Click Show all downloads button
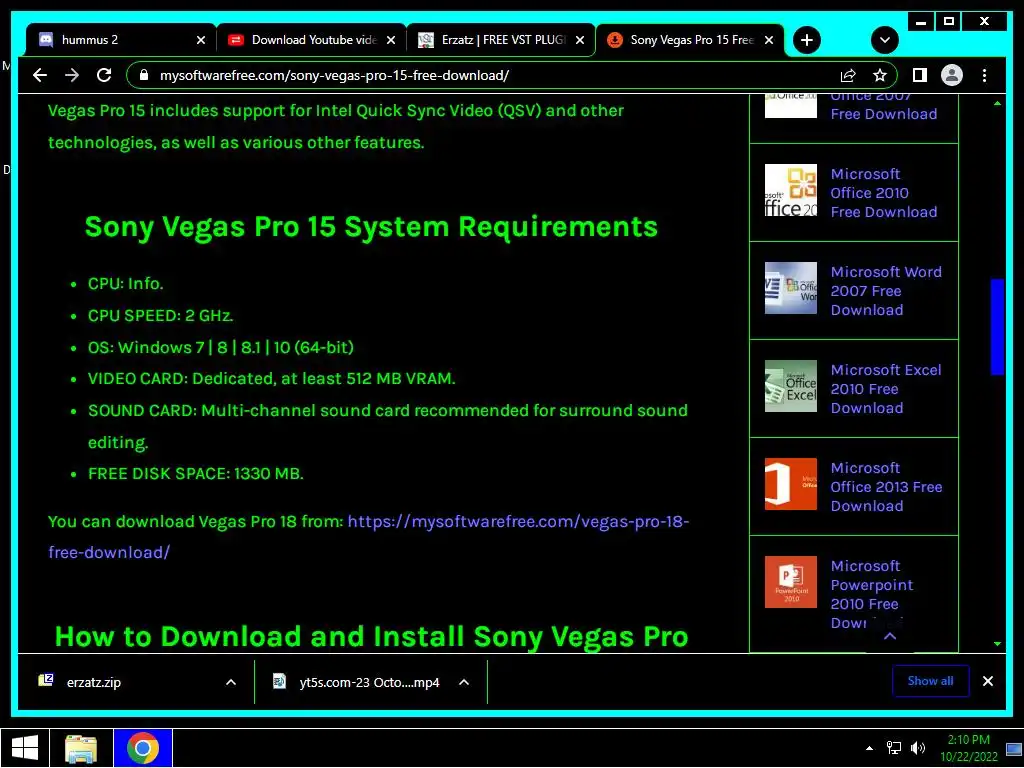Screen dimensions: 1024x768 click(930, 681)
